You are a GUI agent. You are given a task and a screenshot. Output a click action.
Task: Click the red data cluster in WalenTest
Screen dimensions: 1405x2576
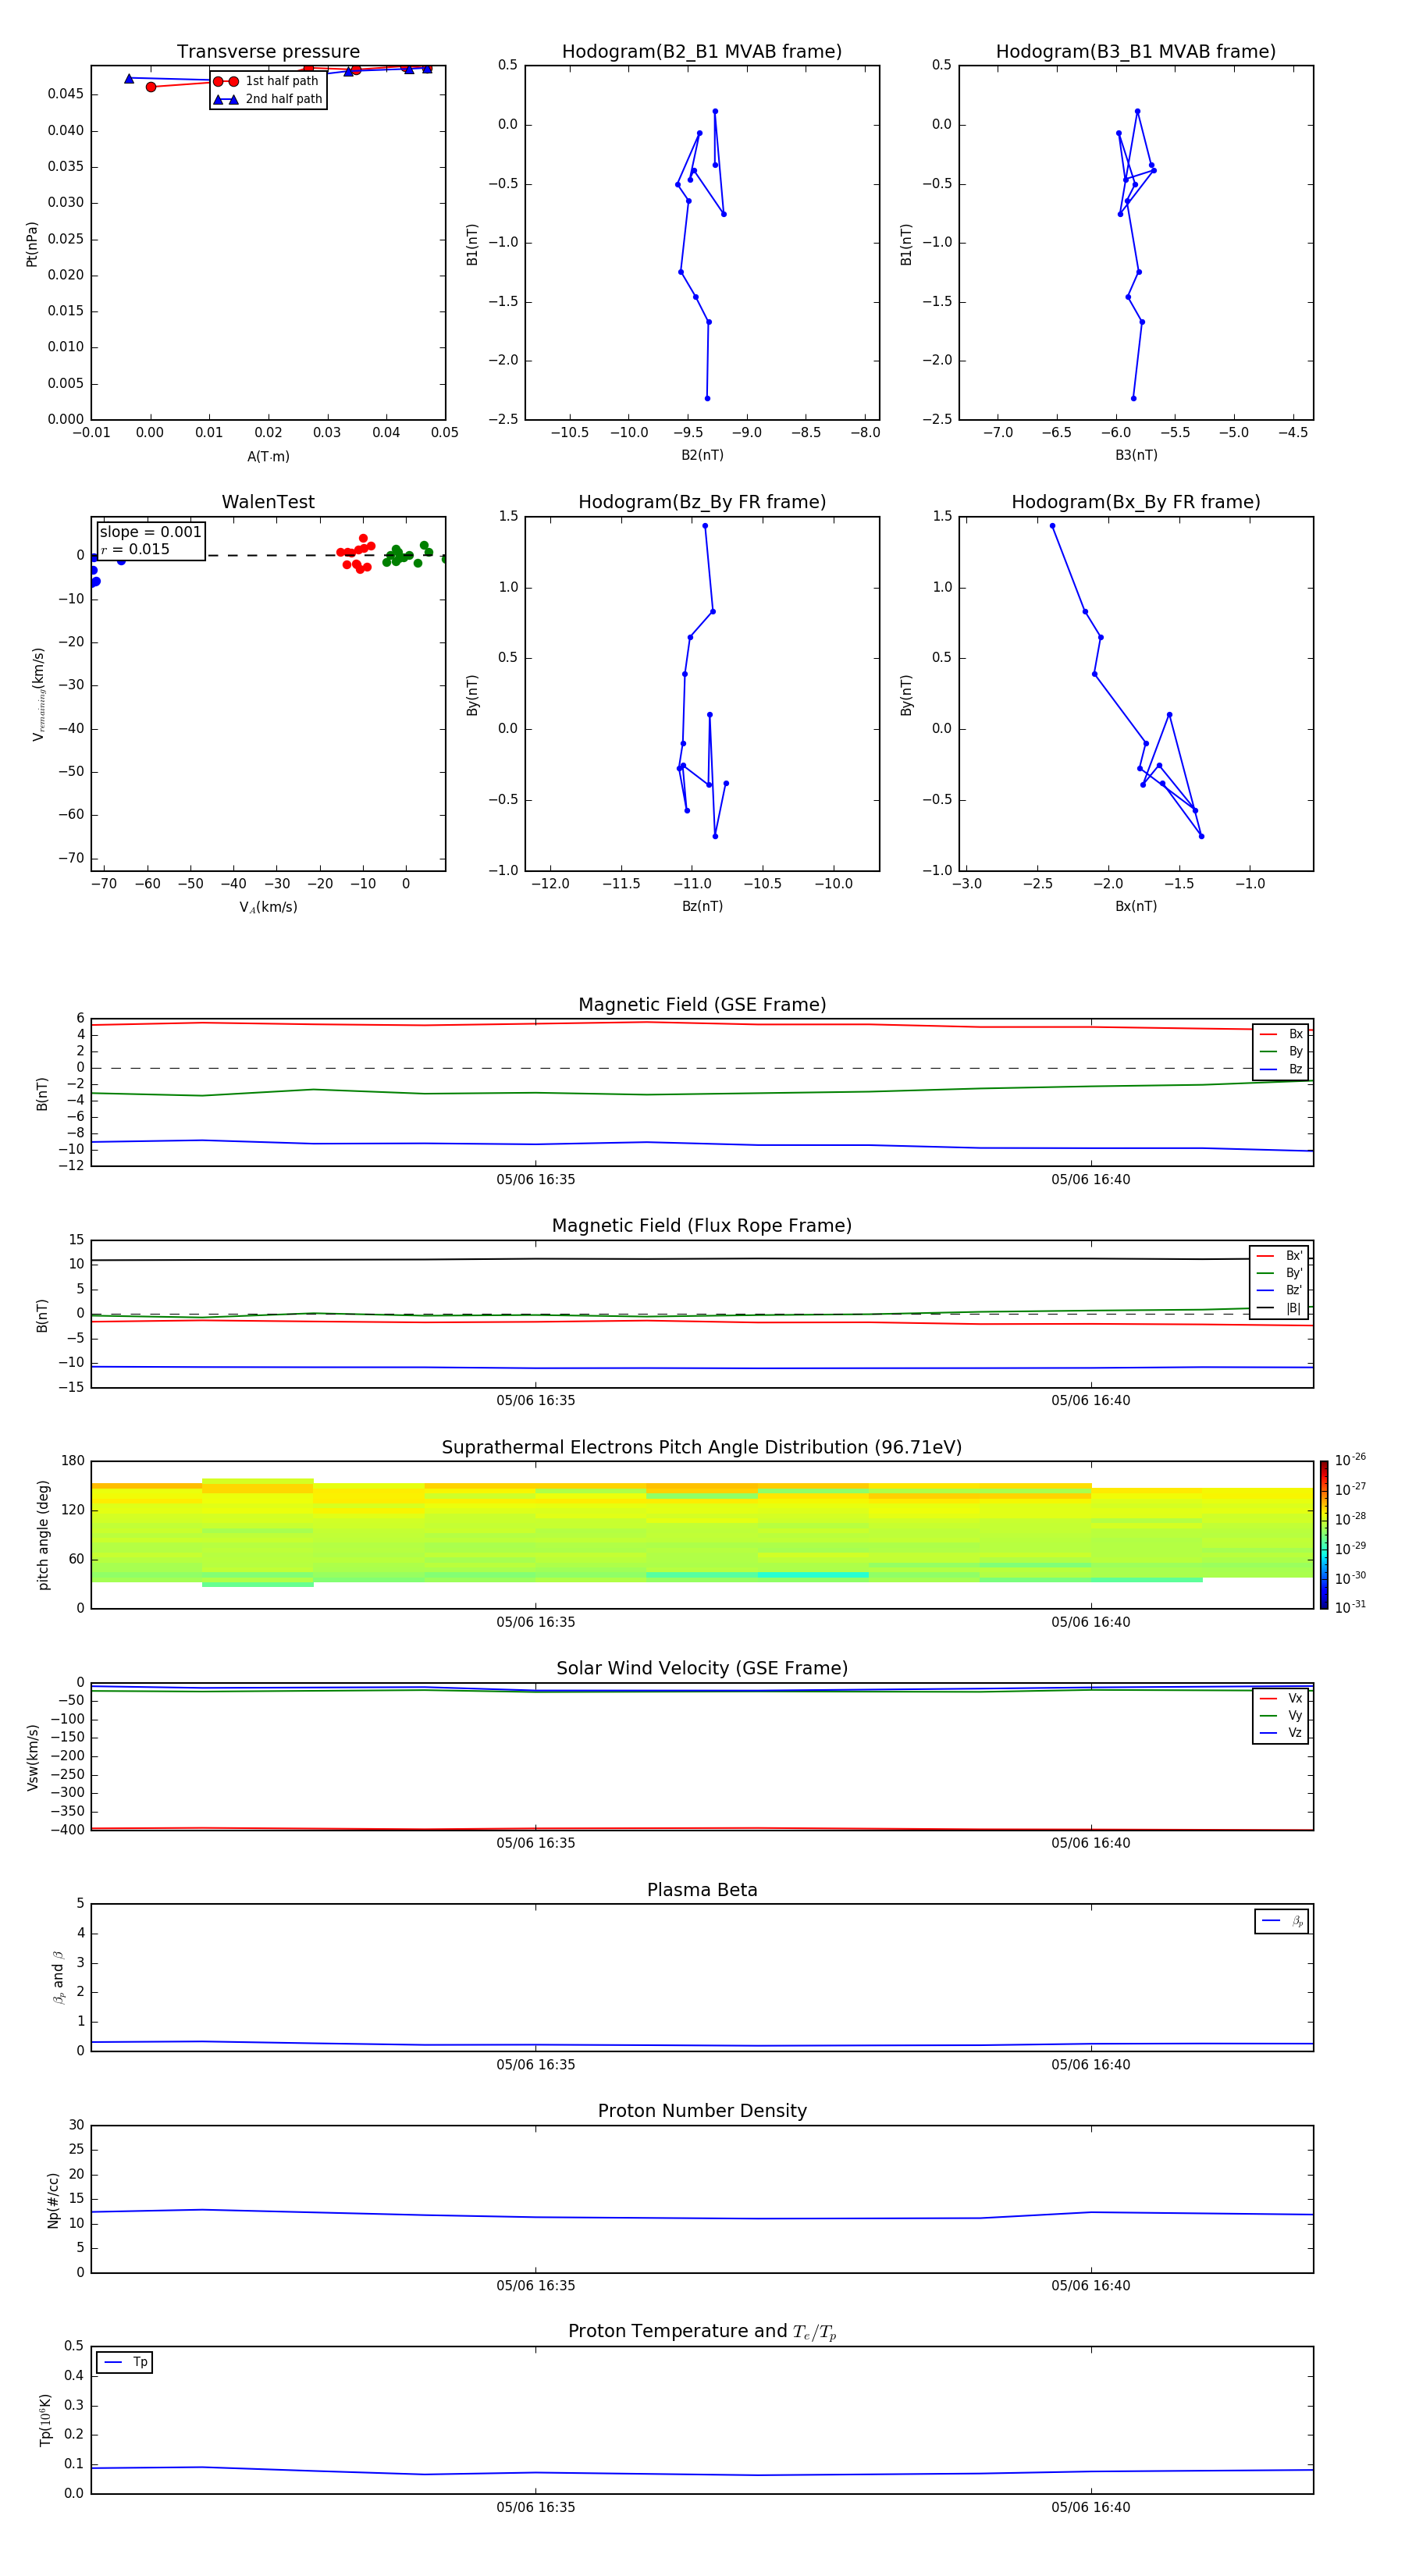(356, 555)
